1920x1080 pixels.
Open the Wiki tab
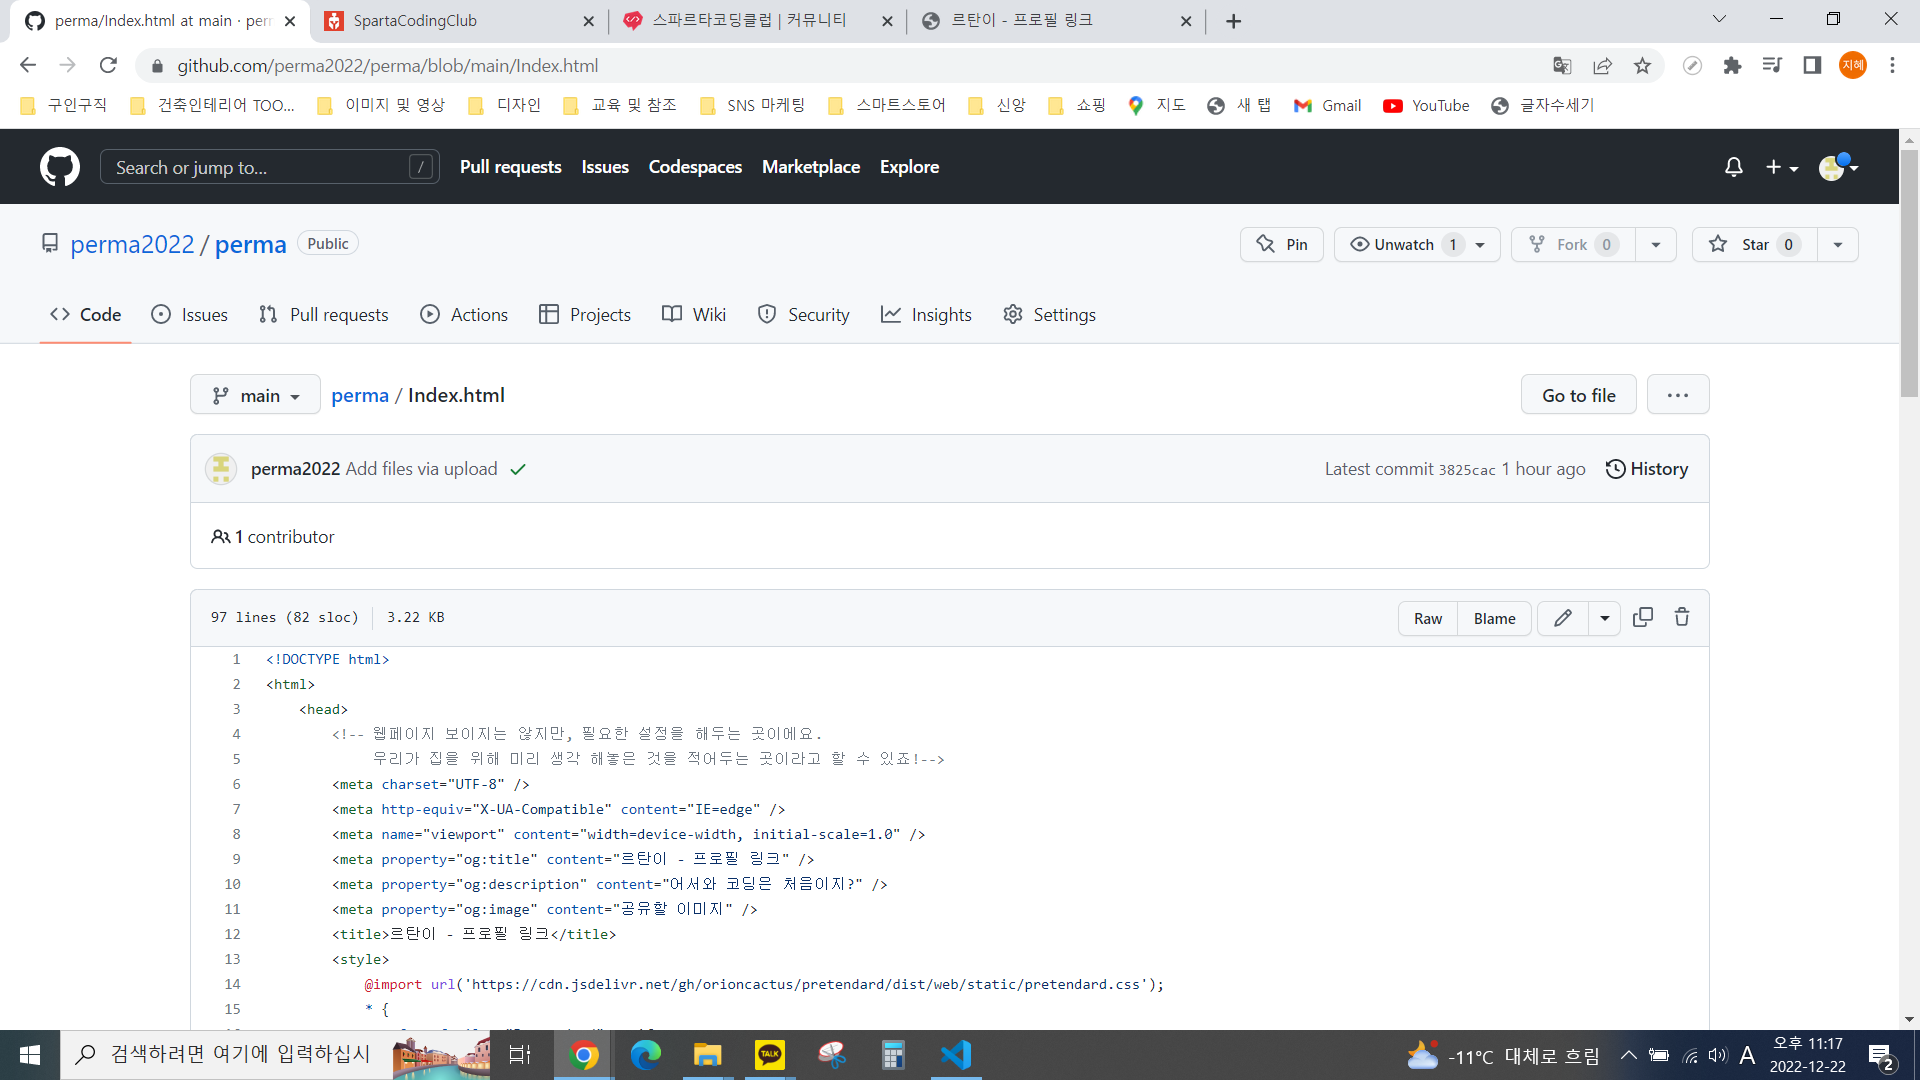(x=694, y=314)
